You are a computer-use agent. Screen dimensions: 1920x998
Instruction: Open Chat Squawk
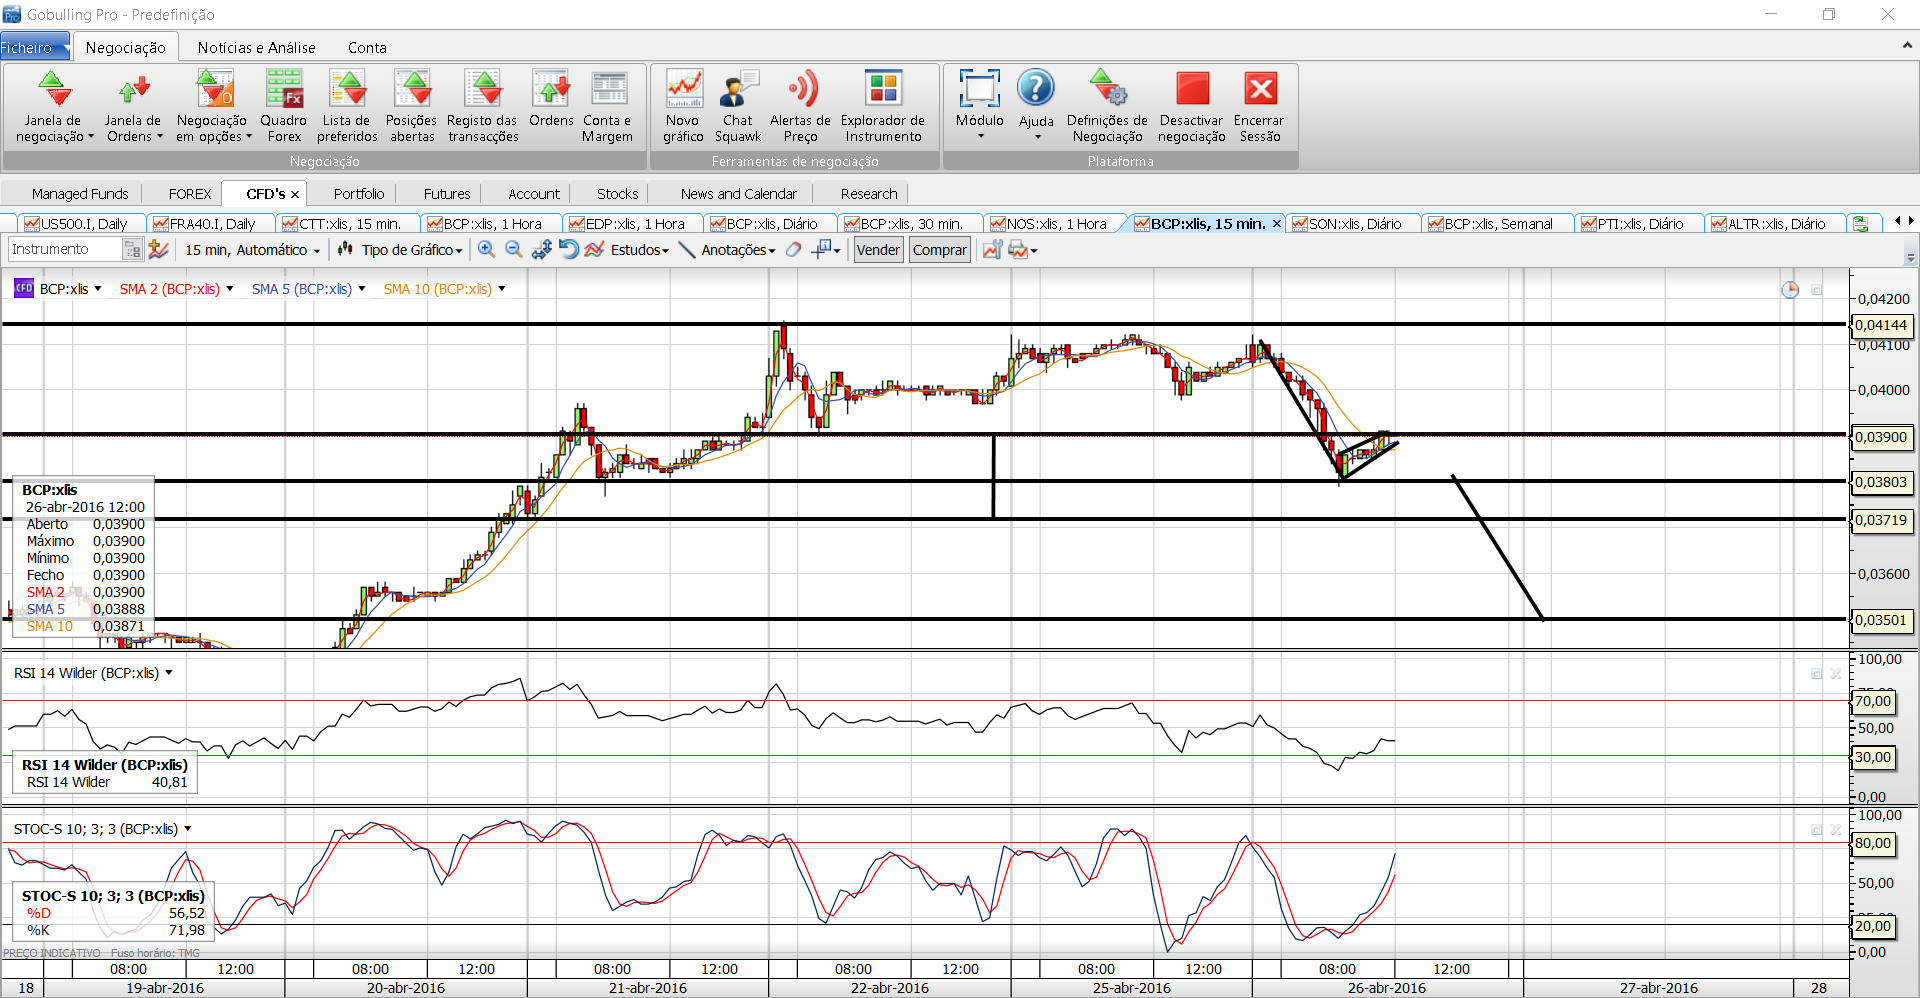tap(738, 106)
